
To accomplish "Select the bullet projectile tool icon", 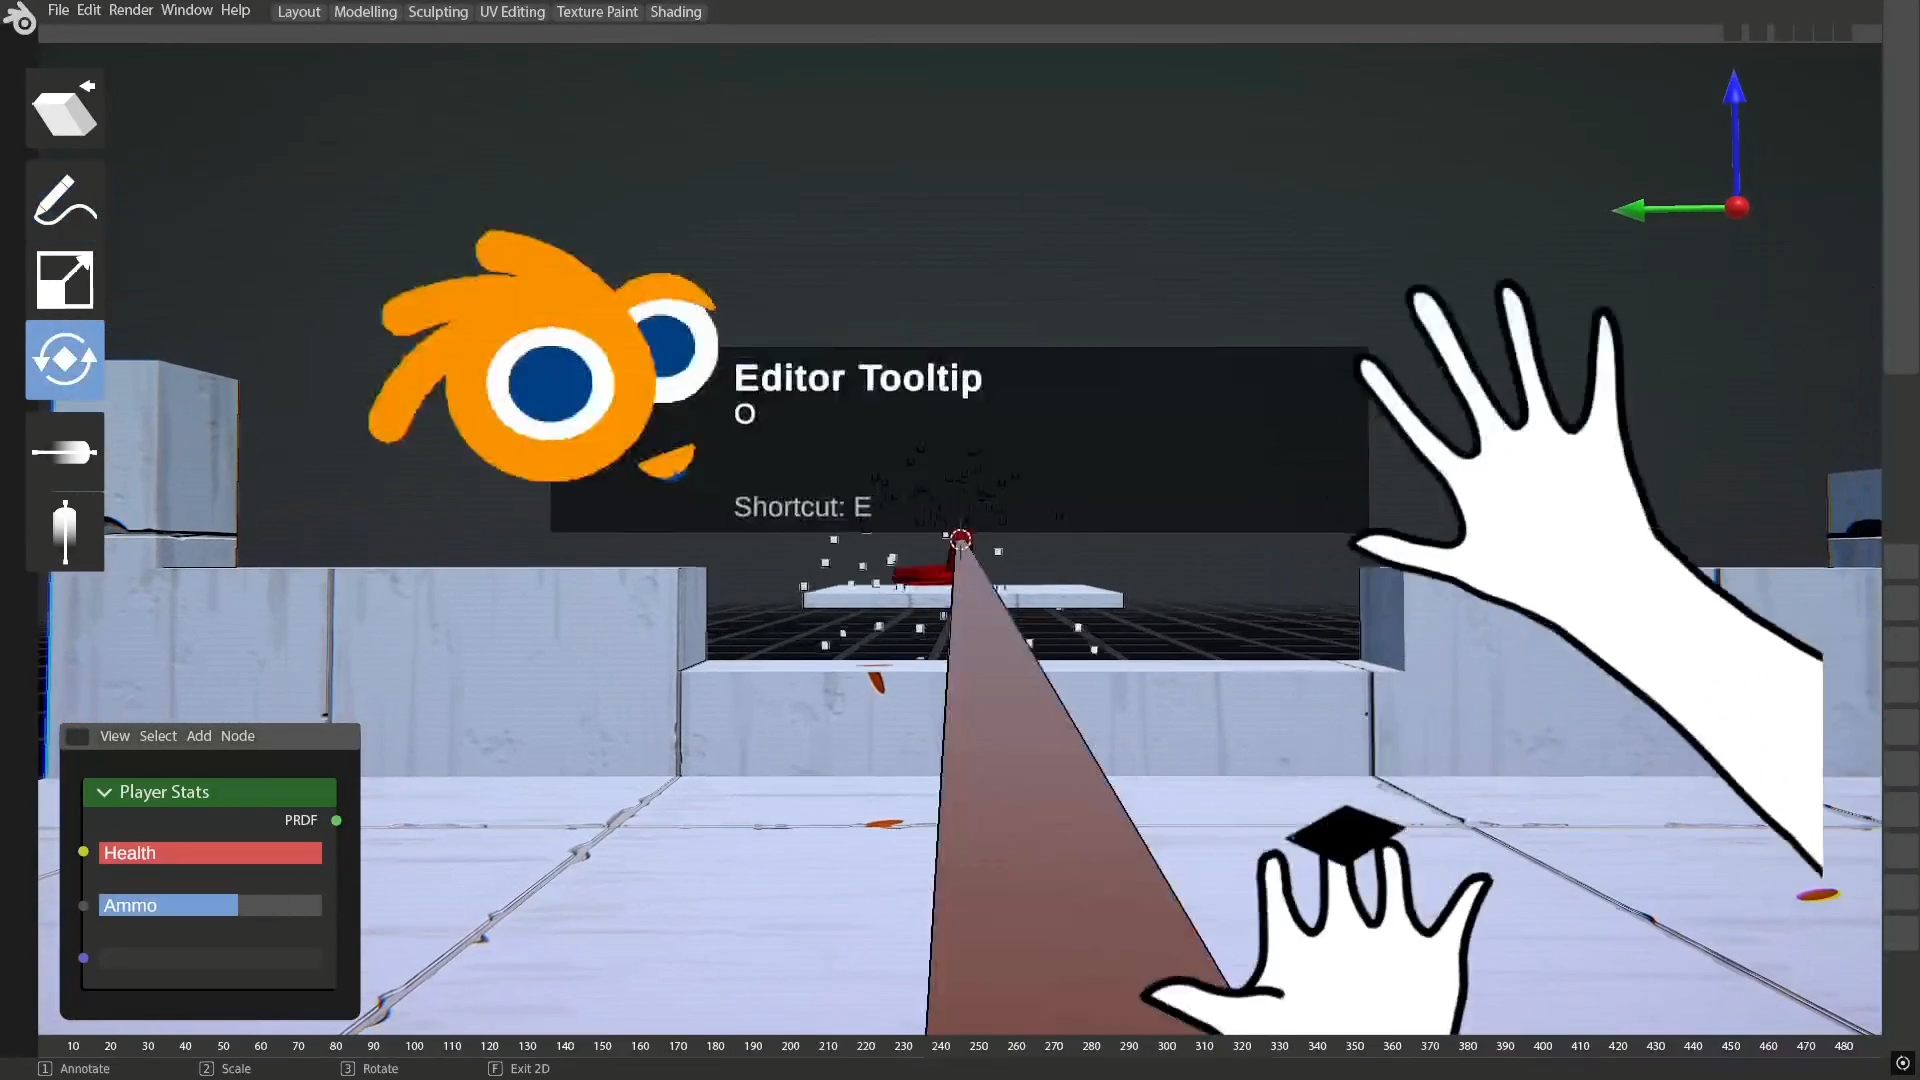I will pos(65,452).
